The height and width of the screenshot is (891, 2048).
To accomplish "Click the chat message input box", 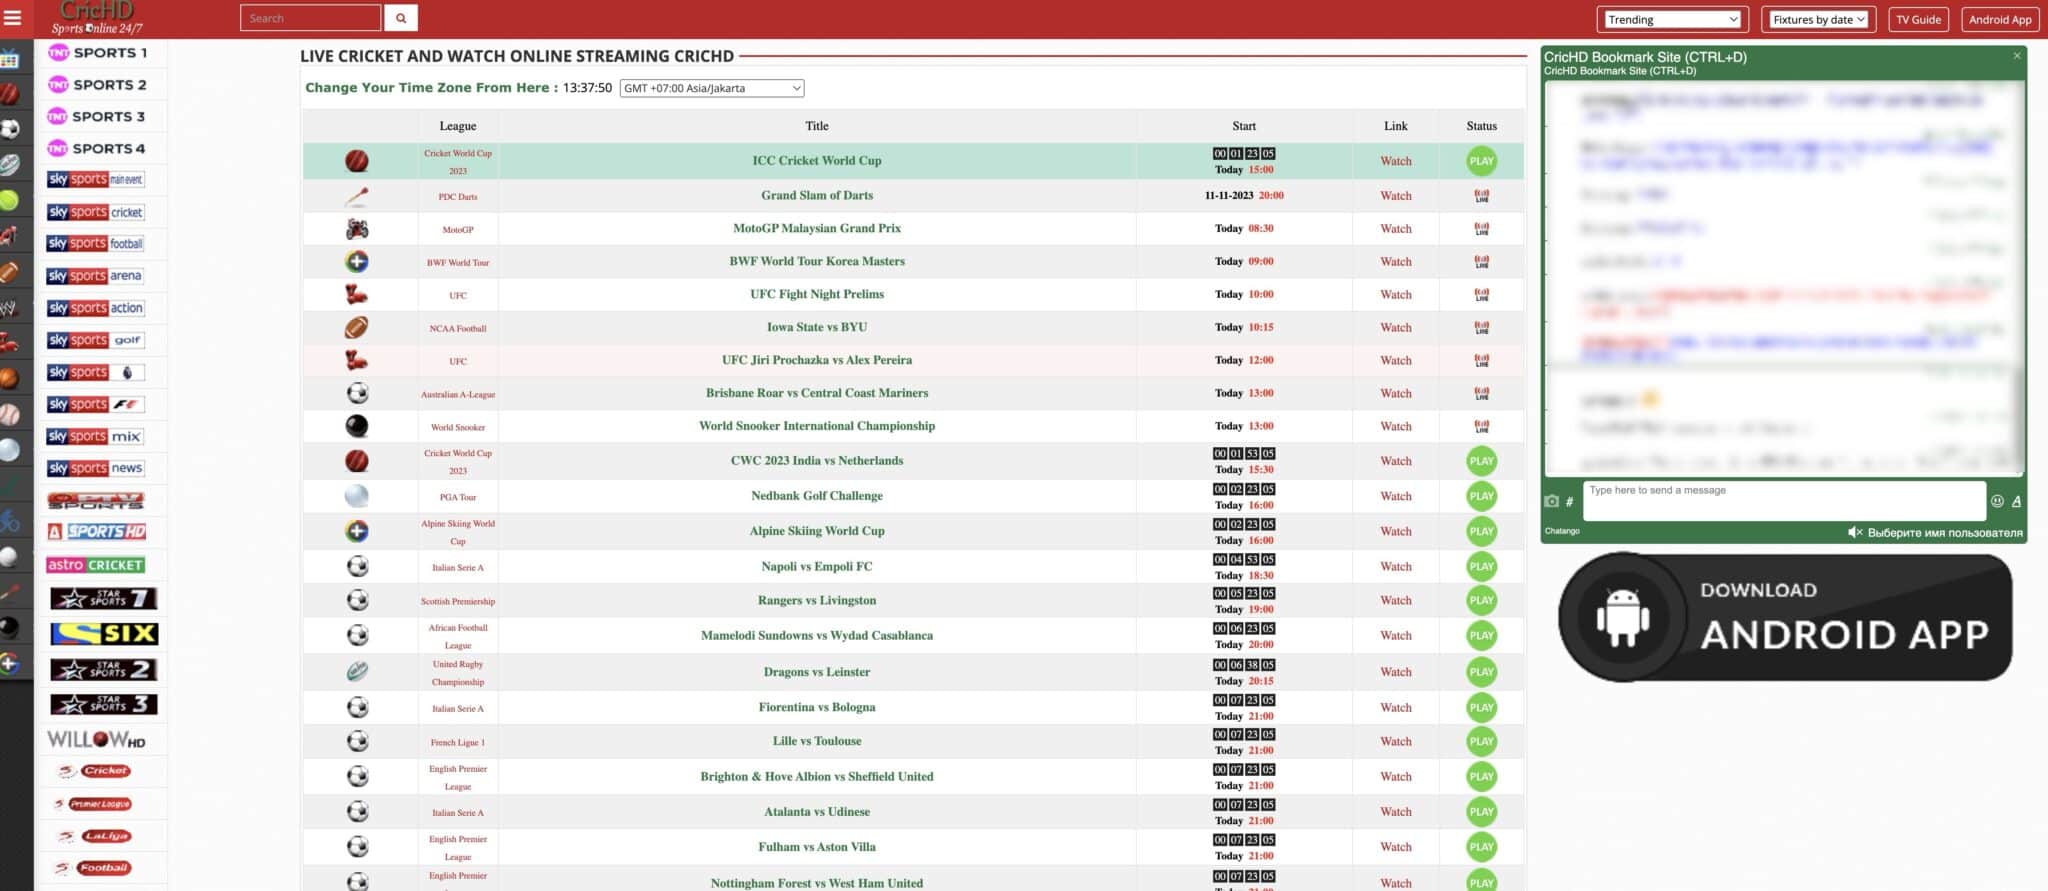I will [x=1783, y=501].
